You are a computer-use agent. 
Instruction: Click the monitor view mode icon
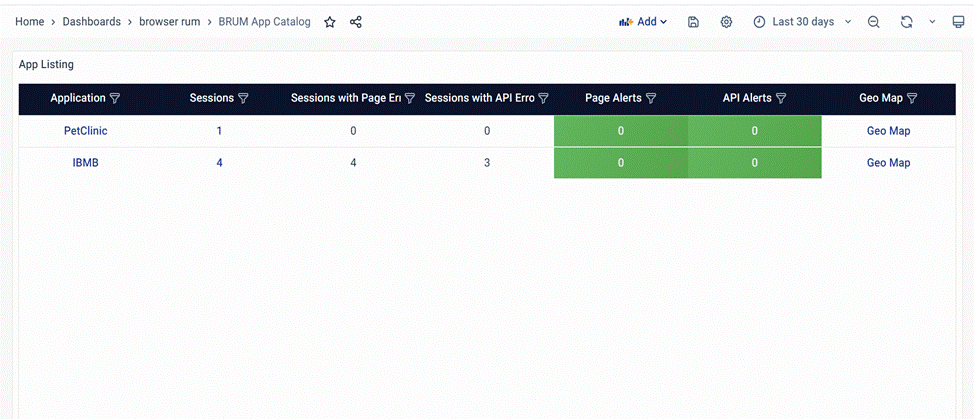[x=959, y=22]
